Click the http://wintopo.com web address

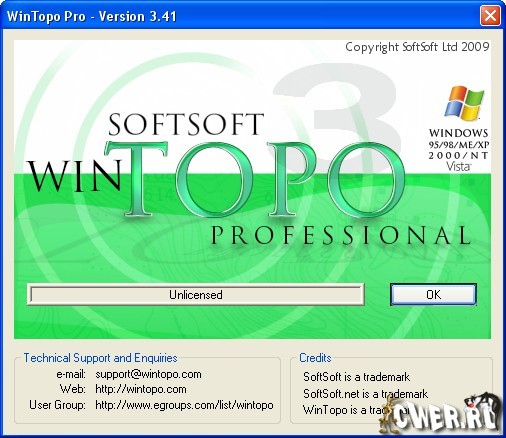click(141, 389)
